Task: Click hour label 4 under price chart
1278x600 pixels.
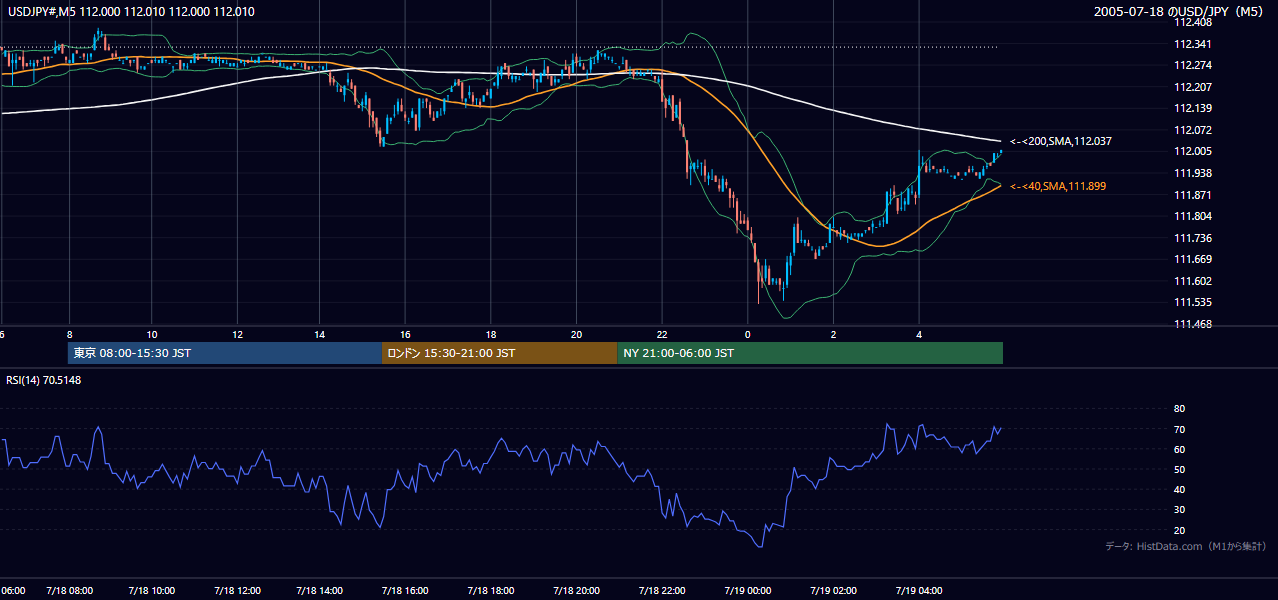Action: pos(919,334)
